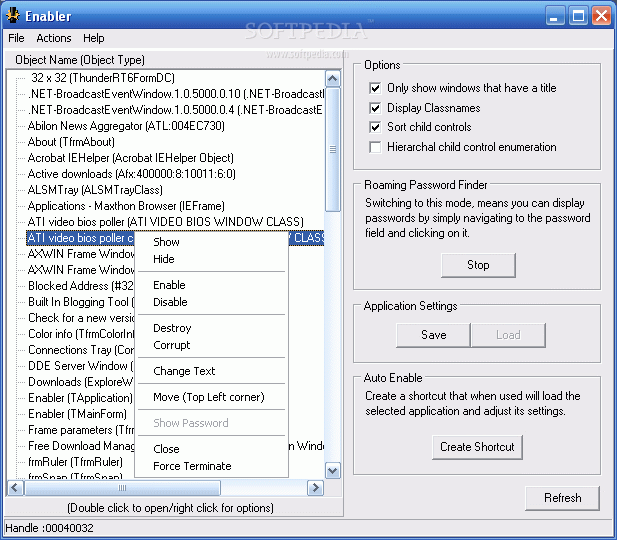Close the Enabler window

602,16
